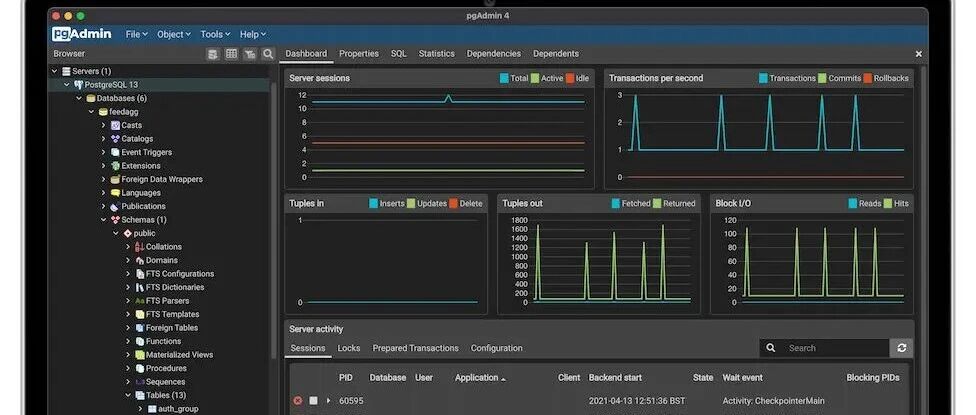The width and height of the screenshot is (976, 415).
Task: Click the feedagg database icon
Action: (x=103, y=112)
